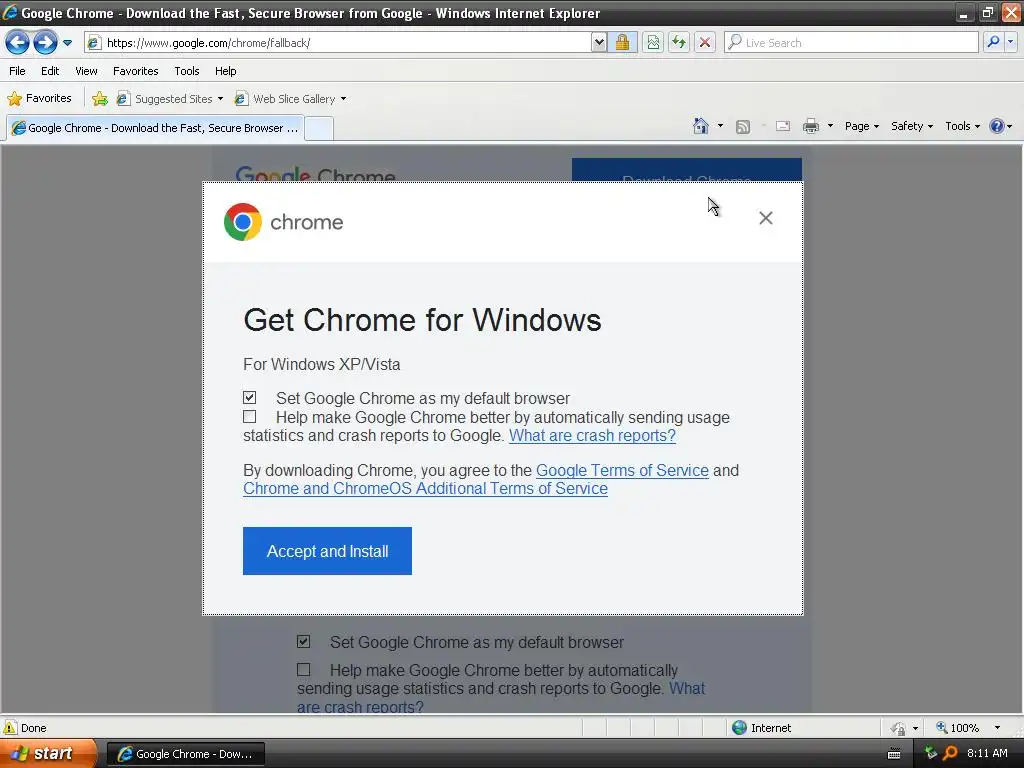Viewport: 1024px width, 768px height.
Task: Open the Help menu
Action: coord(225,71)
